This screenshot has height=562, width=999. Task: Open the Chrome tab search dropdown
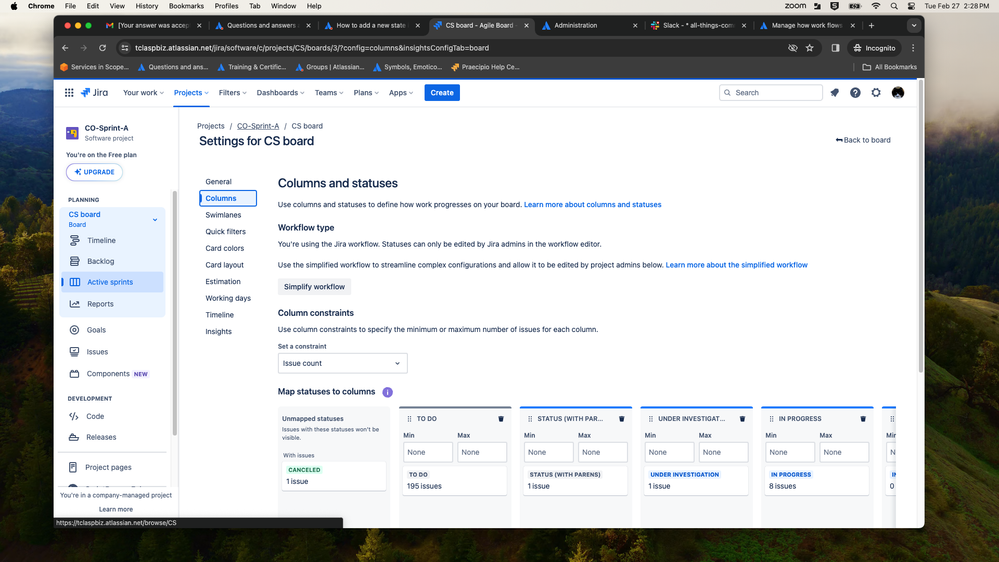coord(914,25)
